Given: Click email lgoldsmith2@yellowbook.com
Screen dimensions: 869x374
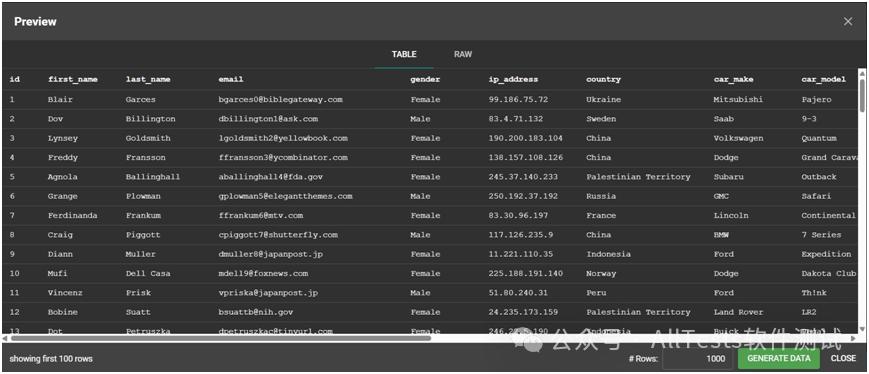Looking at the screenshot, I should tap(283, 139).
